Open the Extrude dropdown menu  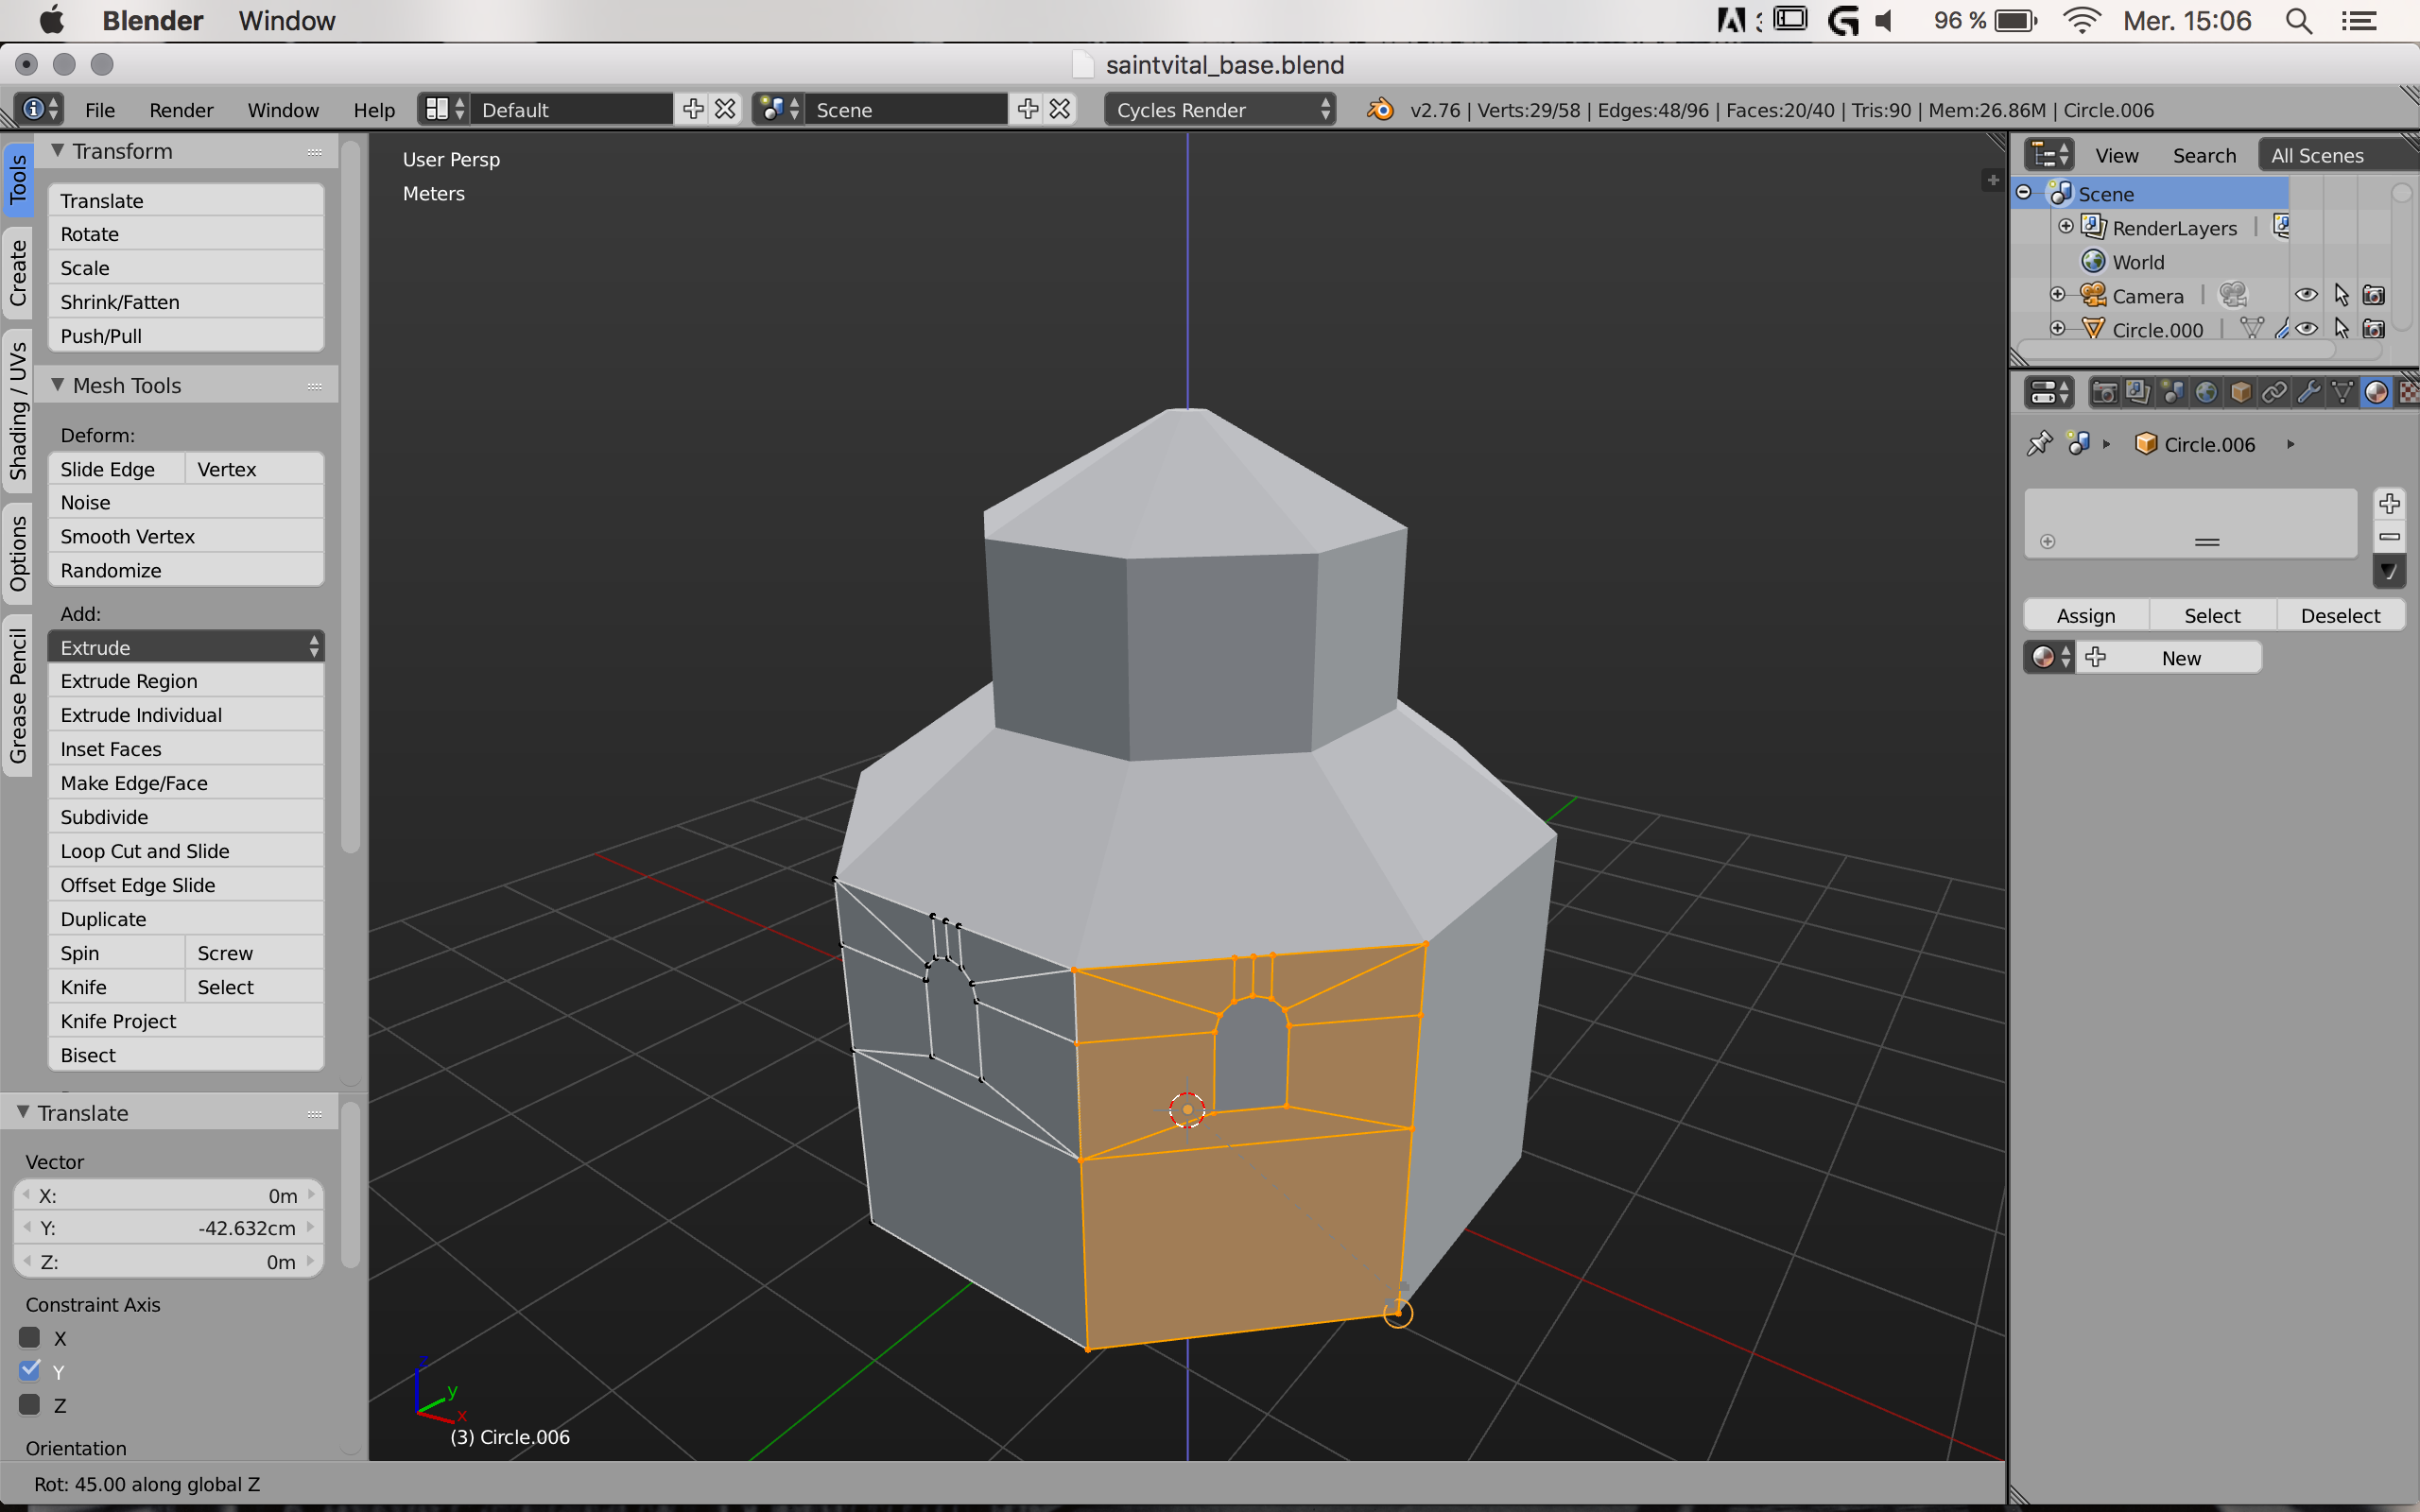(x=186, y=647)
